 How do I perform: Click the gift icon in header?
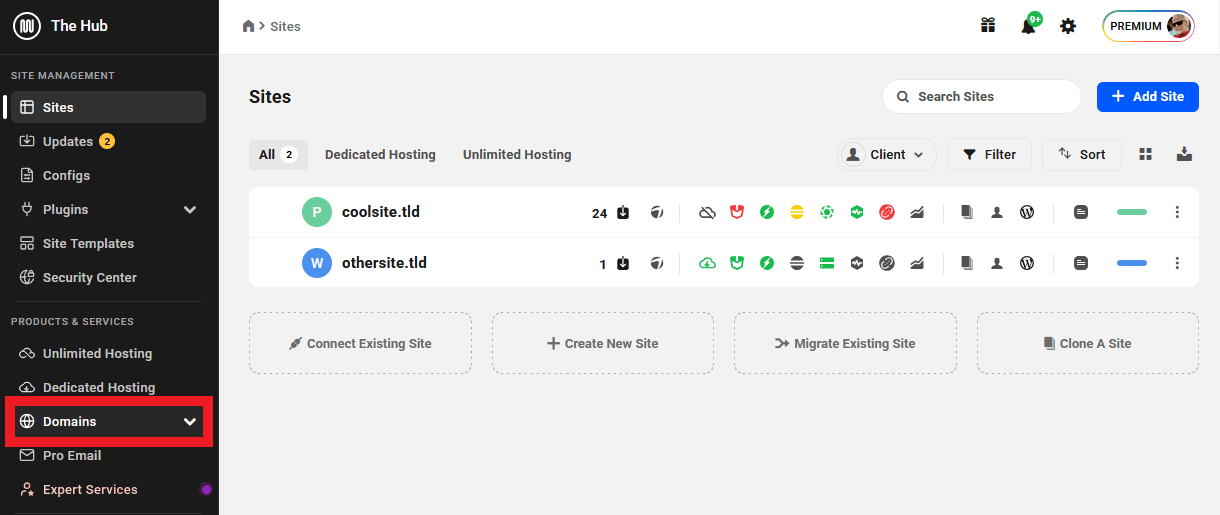(988, 26)
